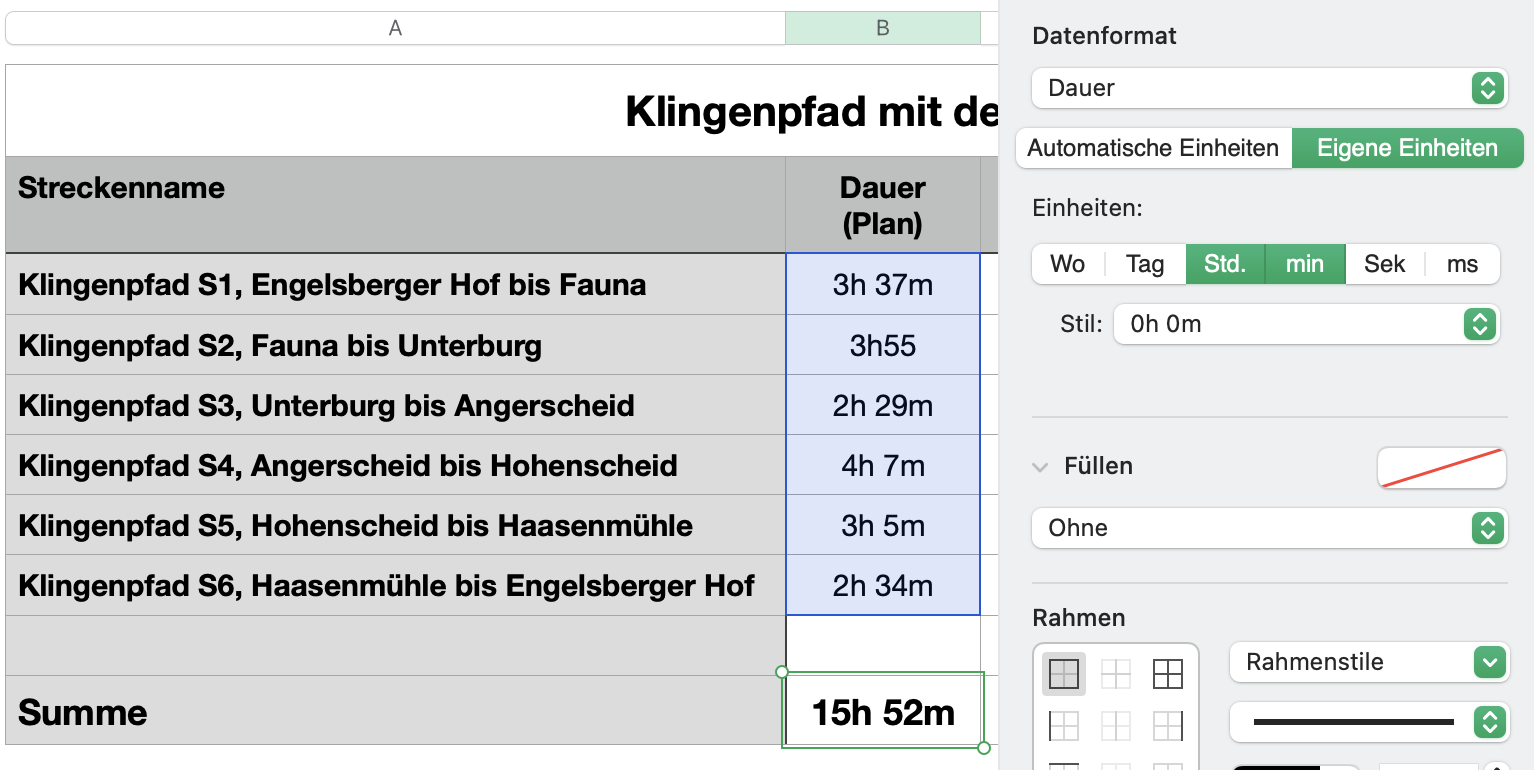The image size is (1534, 770).
Task: Collapse the Füllen section chevron
Action: click(1041, 467)
